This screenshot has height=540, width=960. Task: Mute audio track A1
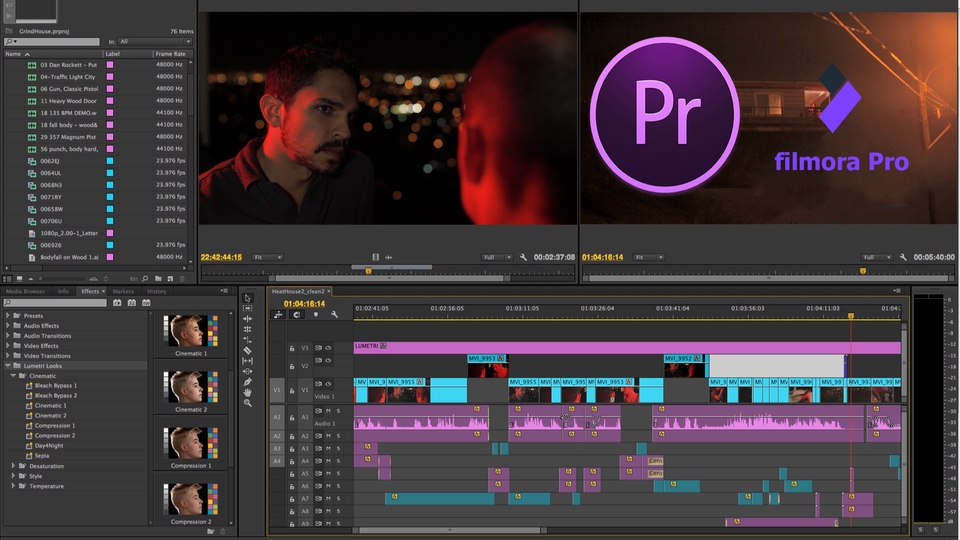(328, 411)
